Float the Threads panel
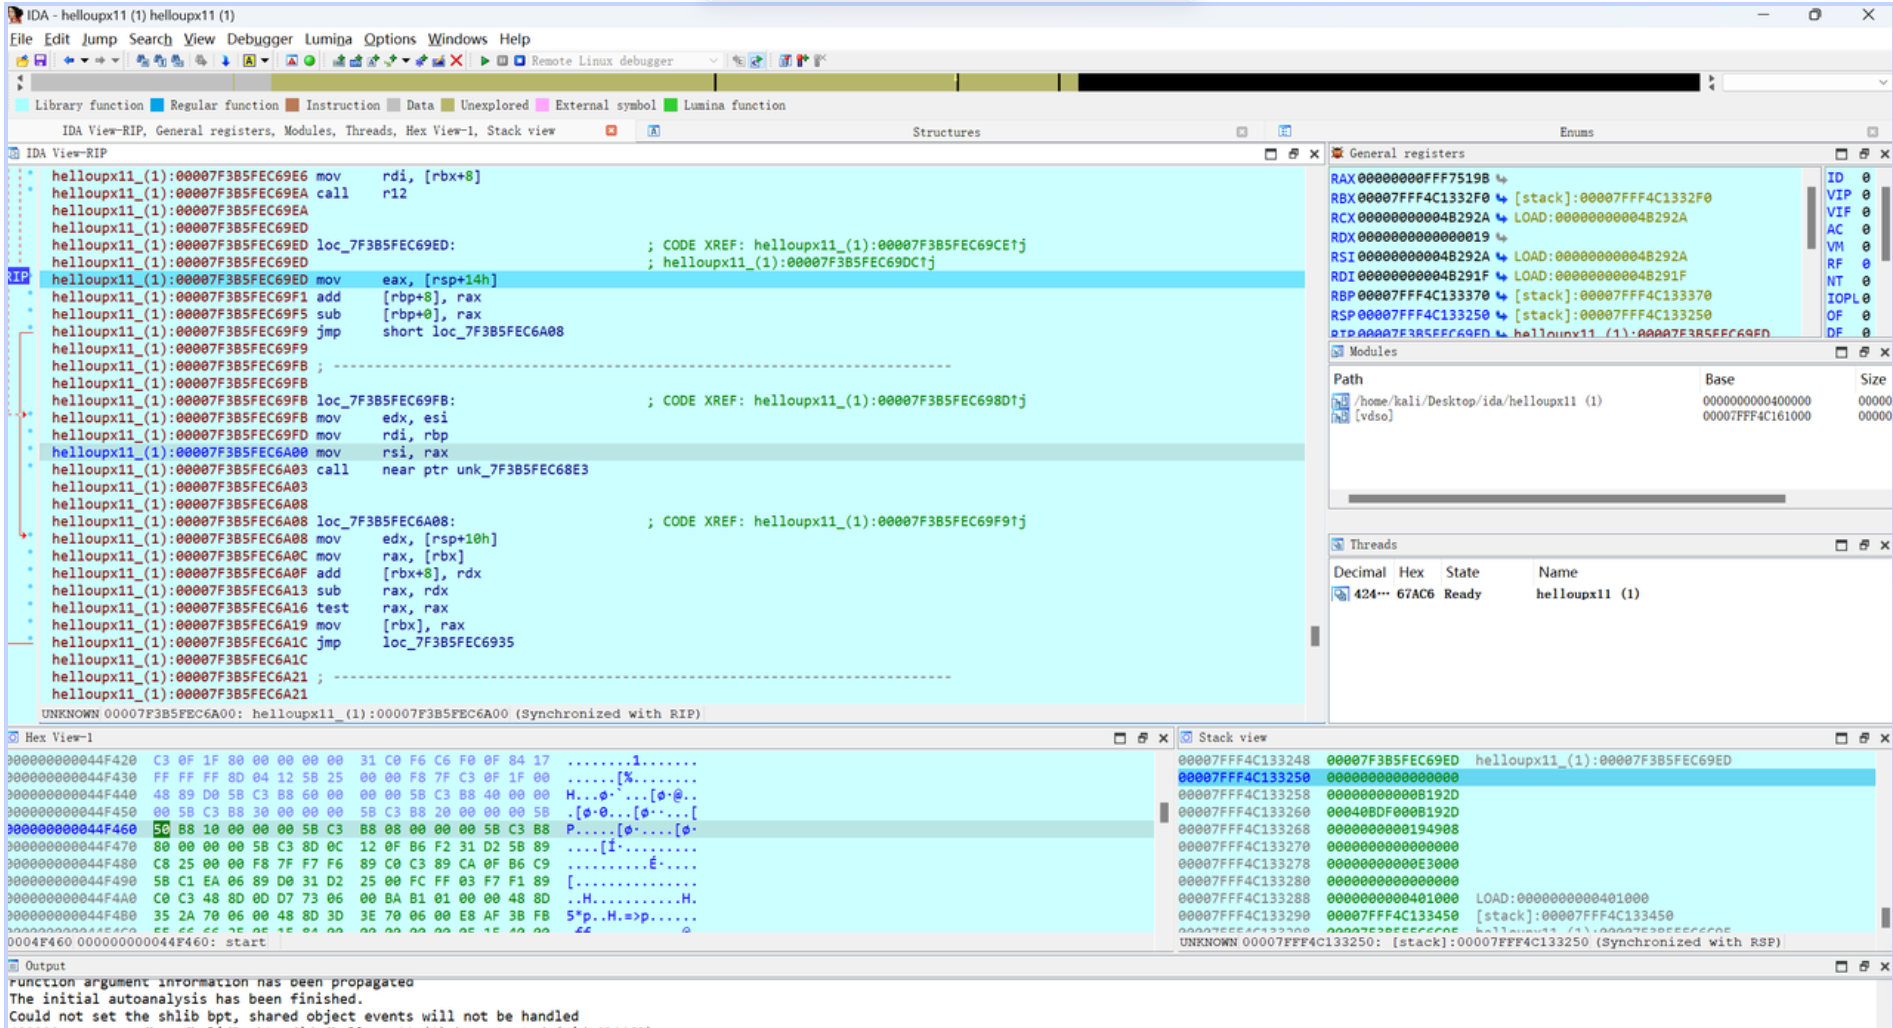This screenshot has height=1028, width=1893. click(x=1863, y=545)
